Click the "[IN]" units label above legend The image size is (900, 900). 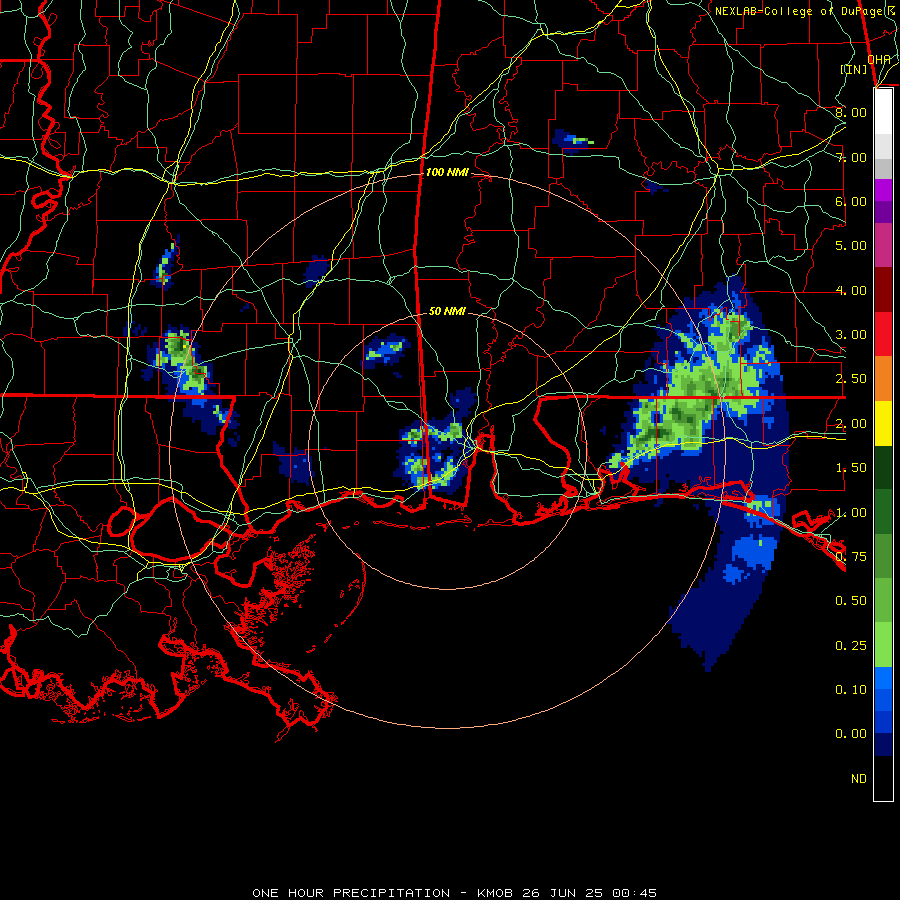tap(854, 69)
